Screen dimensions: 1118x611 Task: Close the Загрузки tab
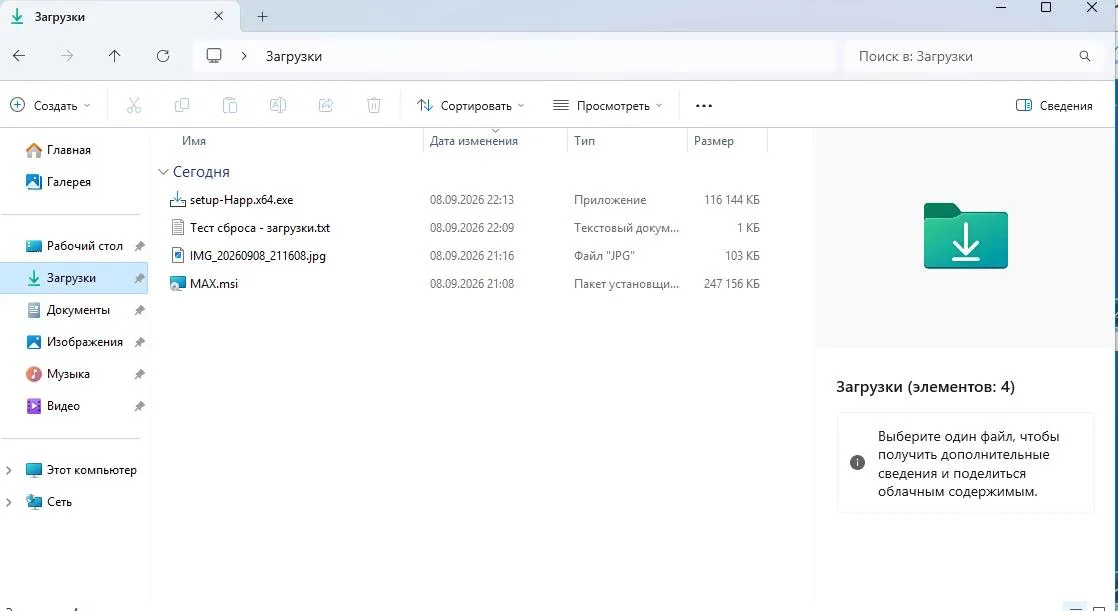219,16
